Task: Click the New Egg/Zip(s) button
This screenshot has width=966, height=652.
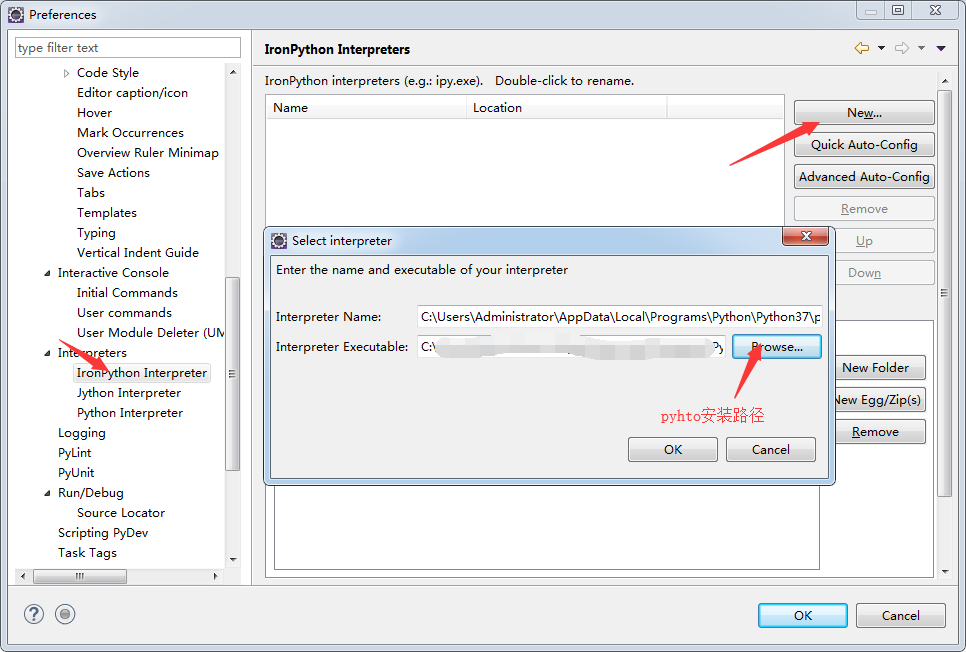Action: tap(880, 400)
